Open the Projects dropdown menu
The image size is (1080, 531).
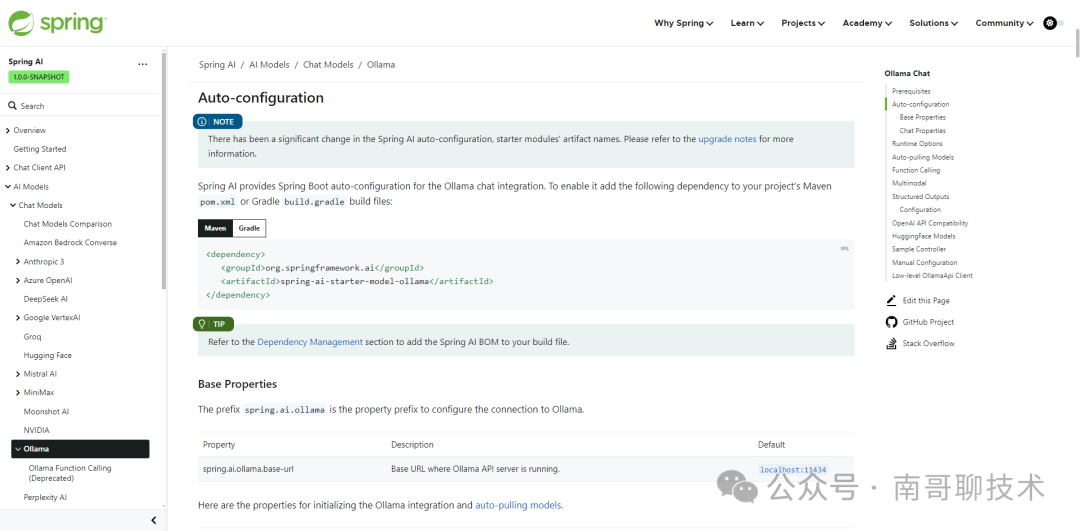coord(803,23)
